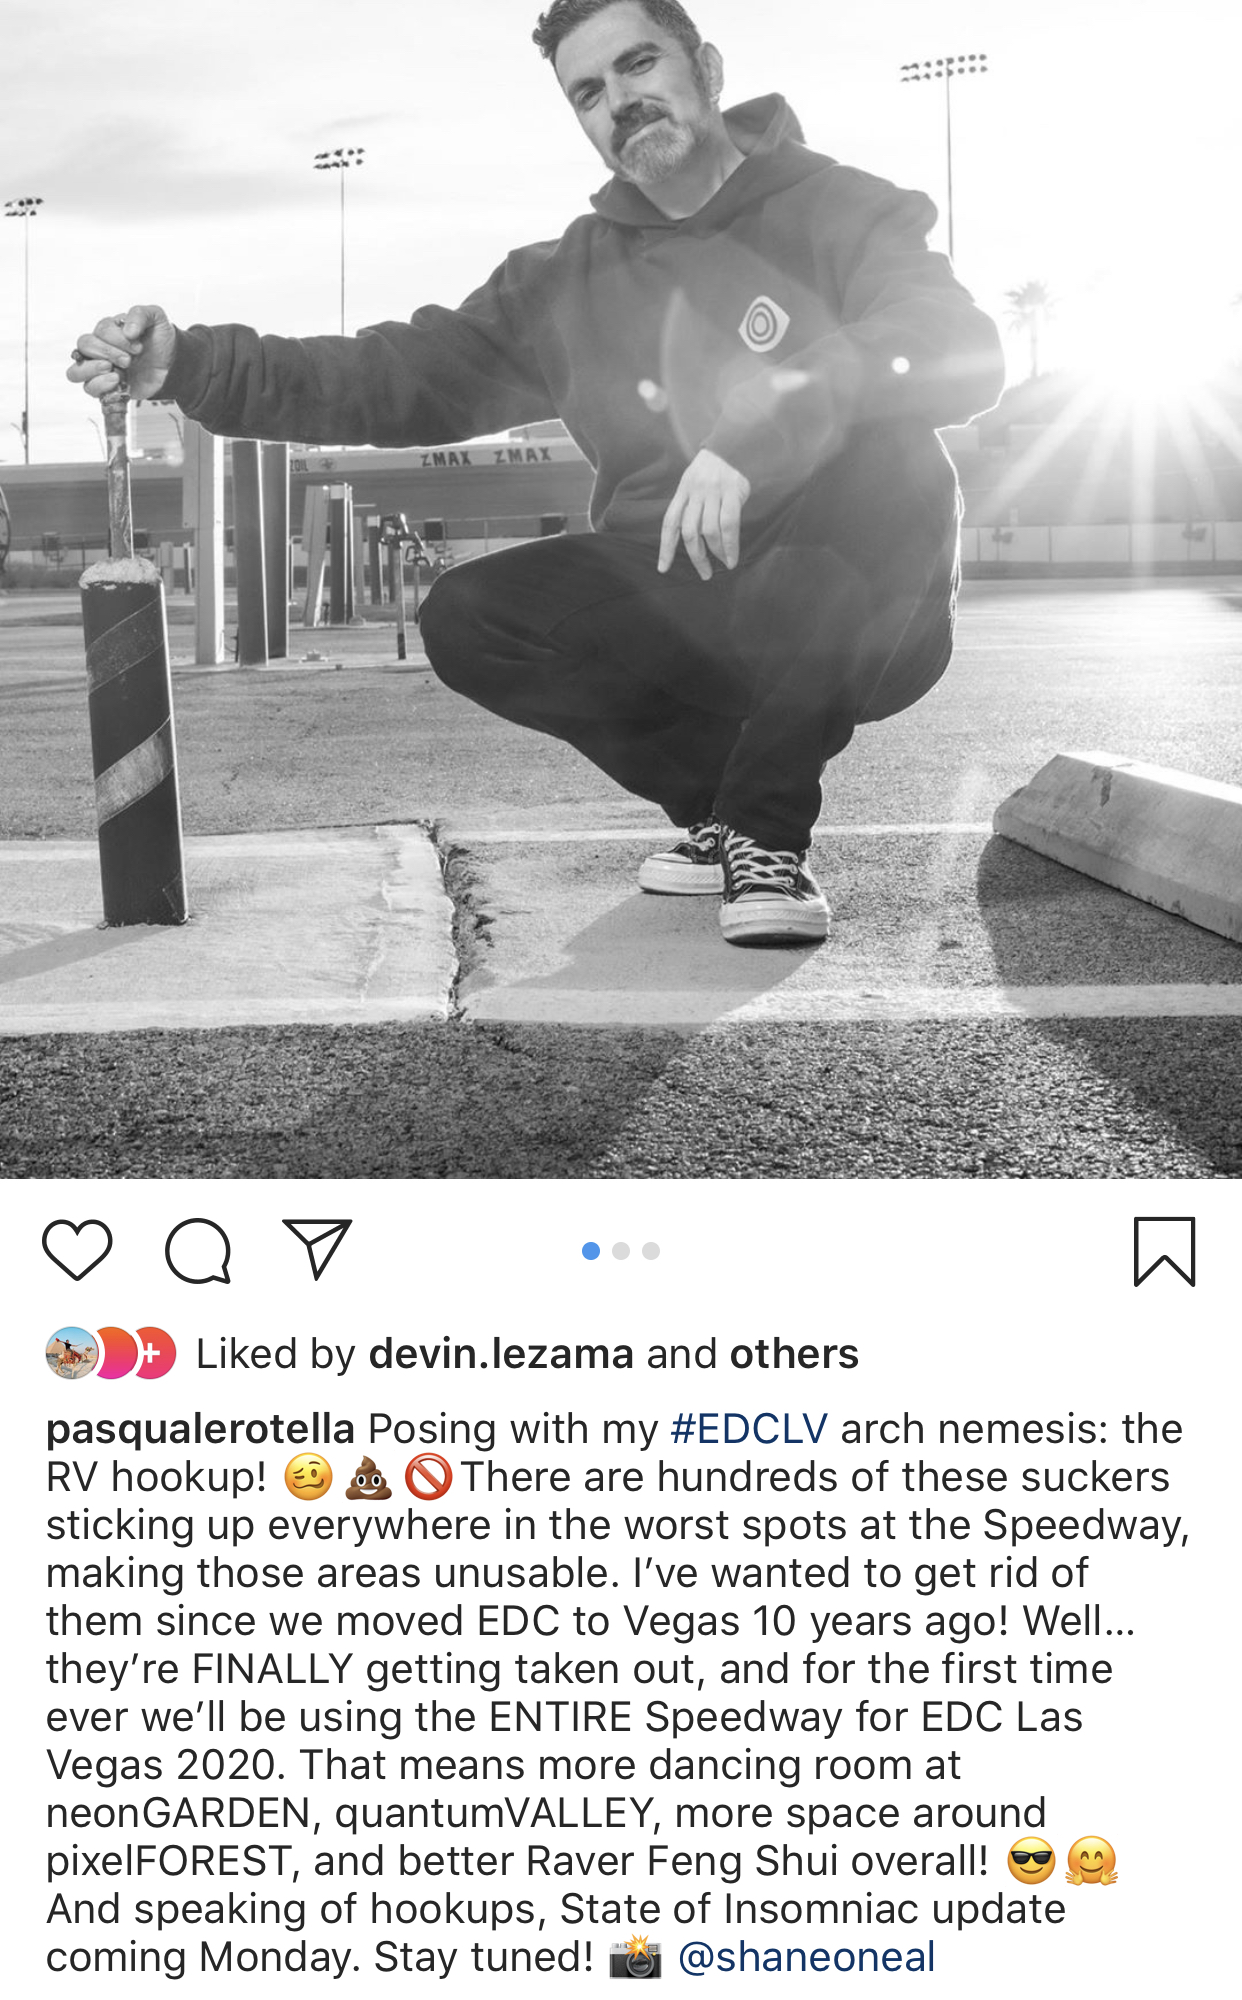Tap the orange-pink middle liker avatar
The height and width of the screenshot is (2000, 1242).
point(114,1354)
